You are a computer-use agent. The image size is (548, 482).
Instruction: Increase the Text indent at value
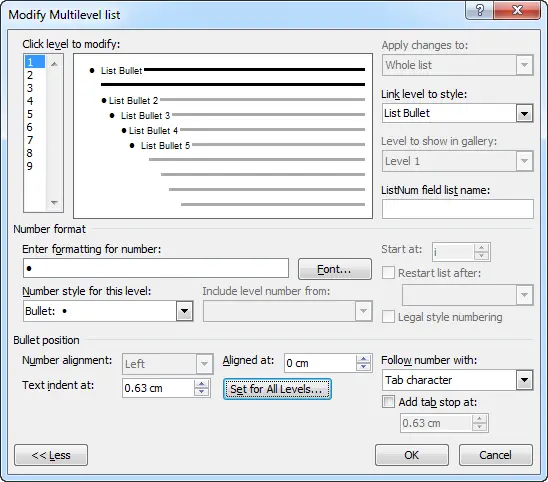(201, 384)
